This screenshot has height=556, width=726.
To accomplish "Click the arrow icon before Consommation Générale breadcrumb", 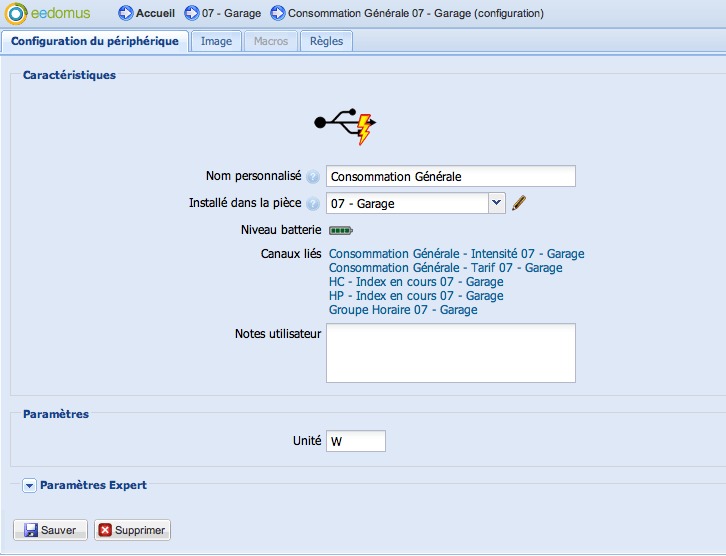I will 278,13.
